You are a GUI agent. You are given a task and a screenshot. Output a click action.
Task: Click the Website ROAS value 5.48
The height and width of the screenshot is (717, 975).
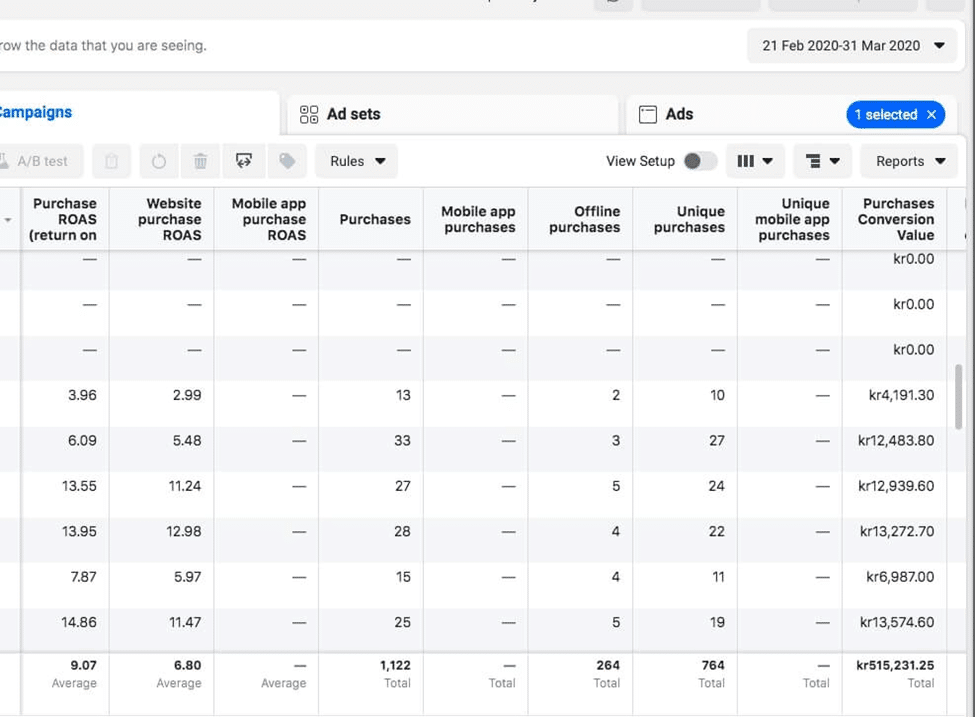point(187,441)
